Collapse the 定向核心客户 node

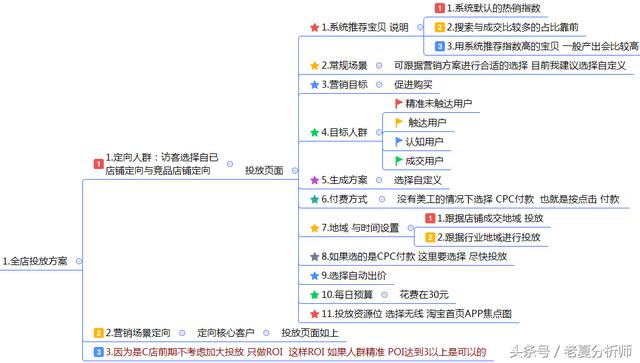click(266, 333)
